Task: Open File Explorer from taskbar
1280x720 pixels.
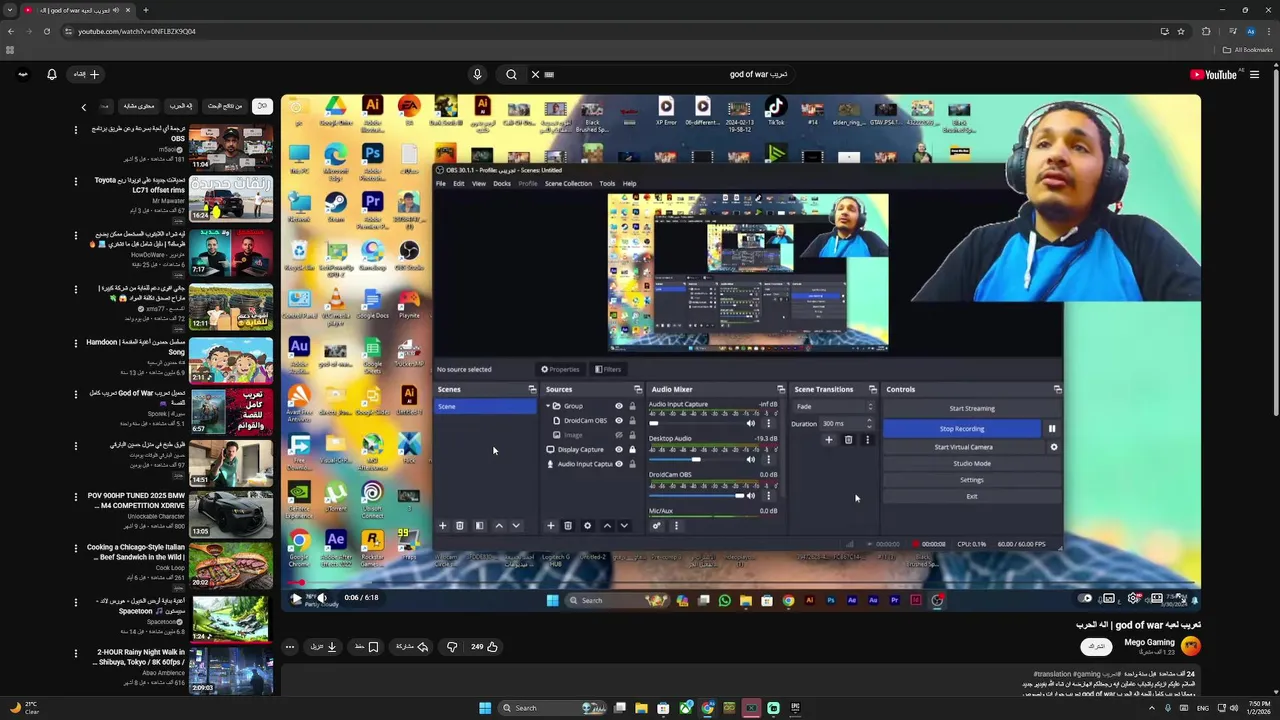Action: (642, 708)
